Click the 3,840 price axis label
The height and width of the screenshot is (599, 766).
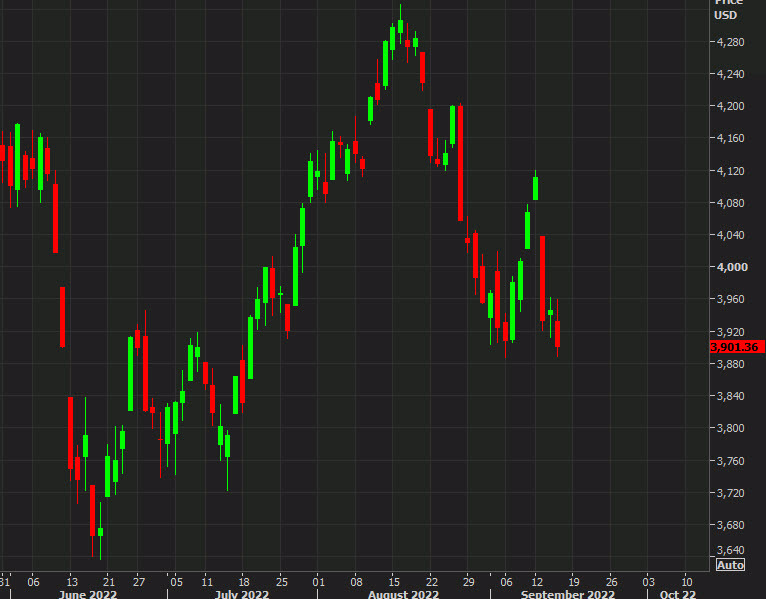[x=730, y=396]
